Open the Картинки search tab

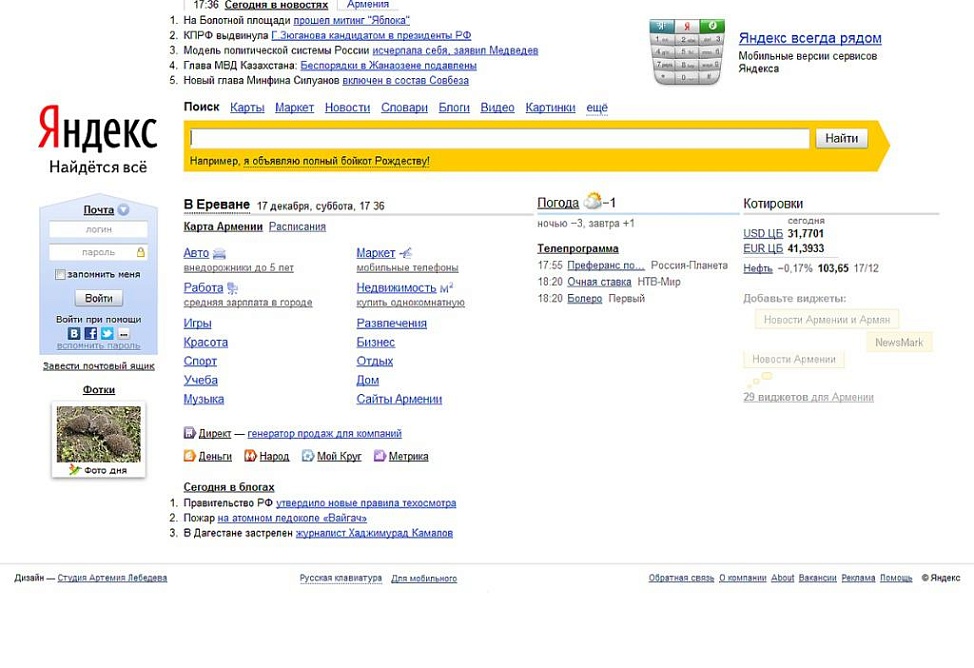(550, 108)
